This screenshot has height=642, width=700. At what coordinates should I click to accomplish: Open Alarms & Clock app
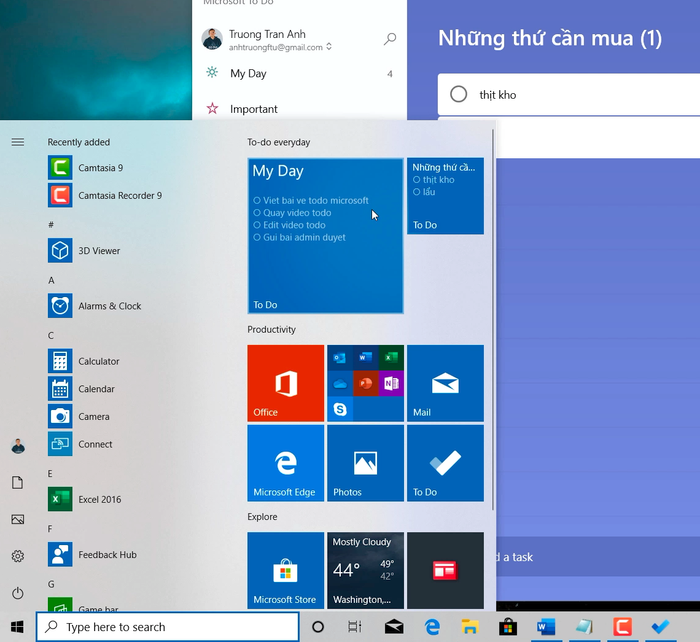click(x=105, y=306)
